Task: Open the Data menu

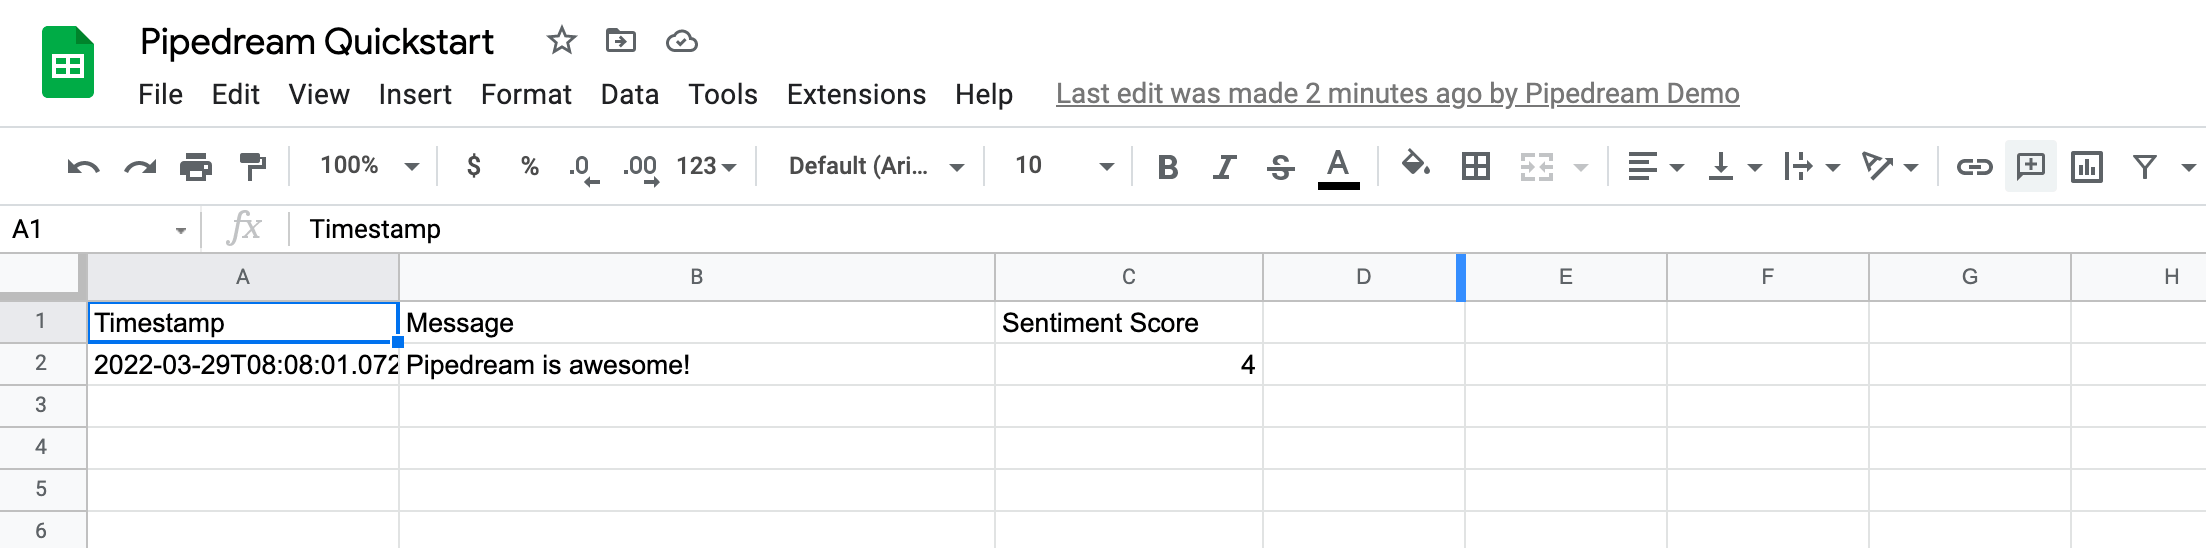Action: click(x=629, y=94)
